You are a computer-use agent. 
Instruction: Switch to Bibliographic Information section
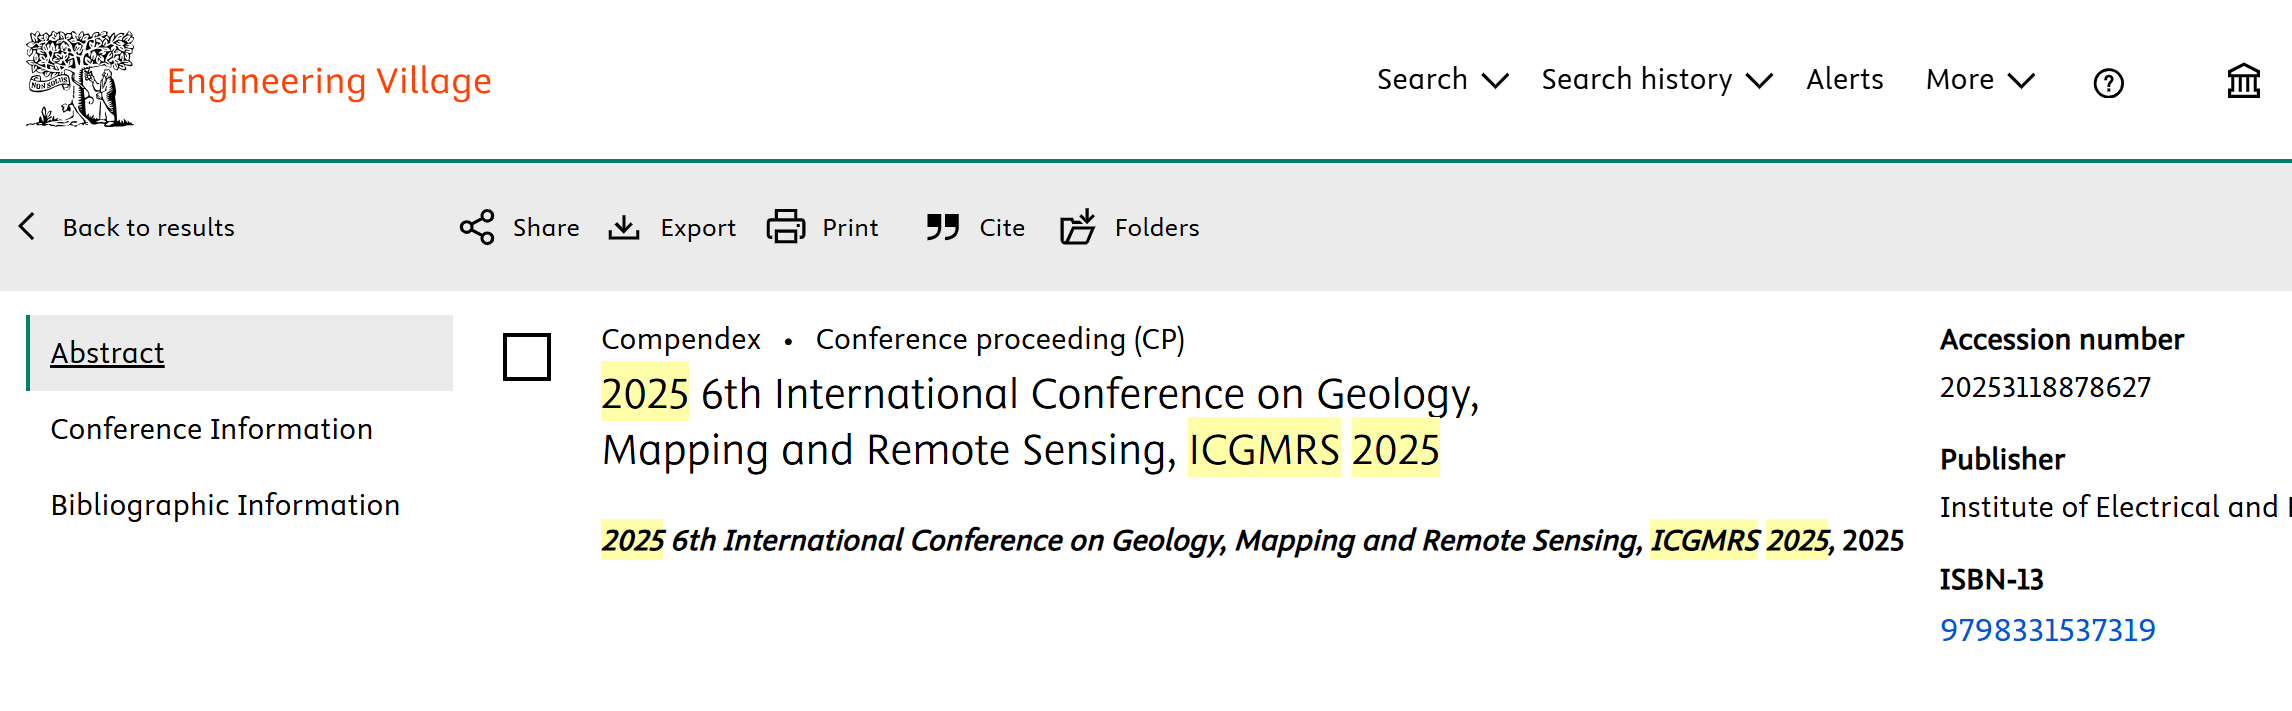pyautogui.click(x=226, y=505)
